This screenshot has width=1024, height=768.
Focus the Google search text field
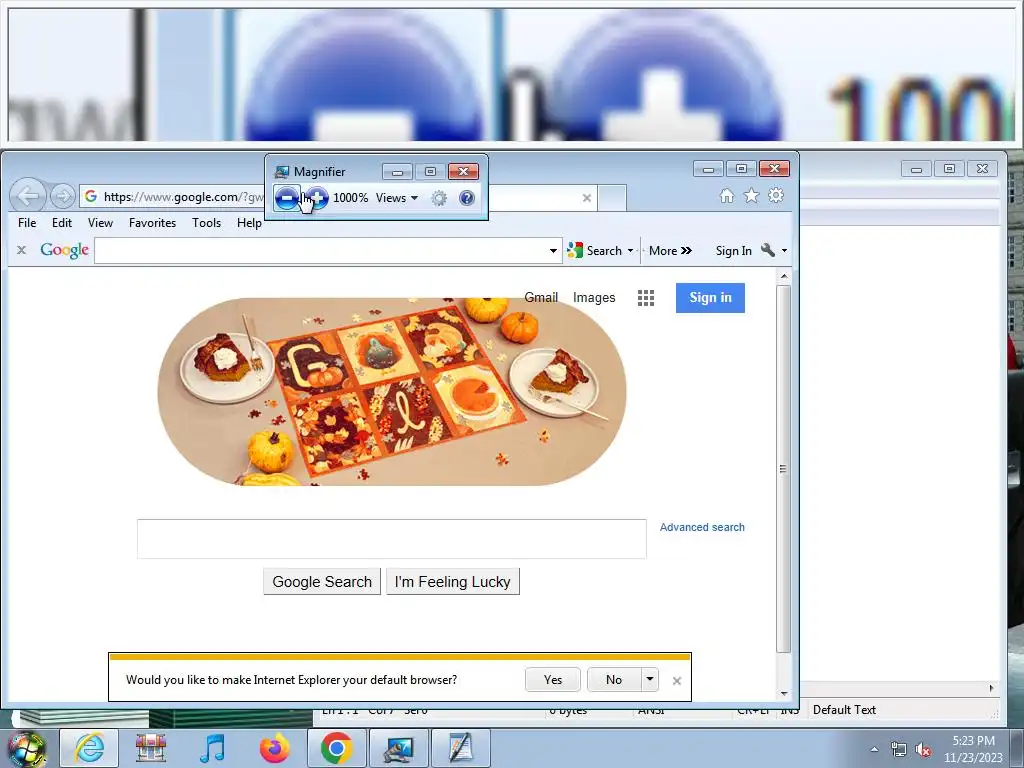pyautogui.click(x=392, y=539)
